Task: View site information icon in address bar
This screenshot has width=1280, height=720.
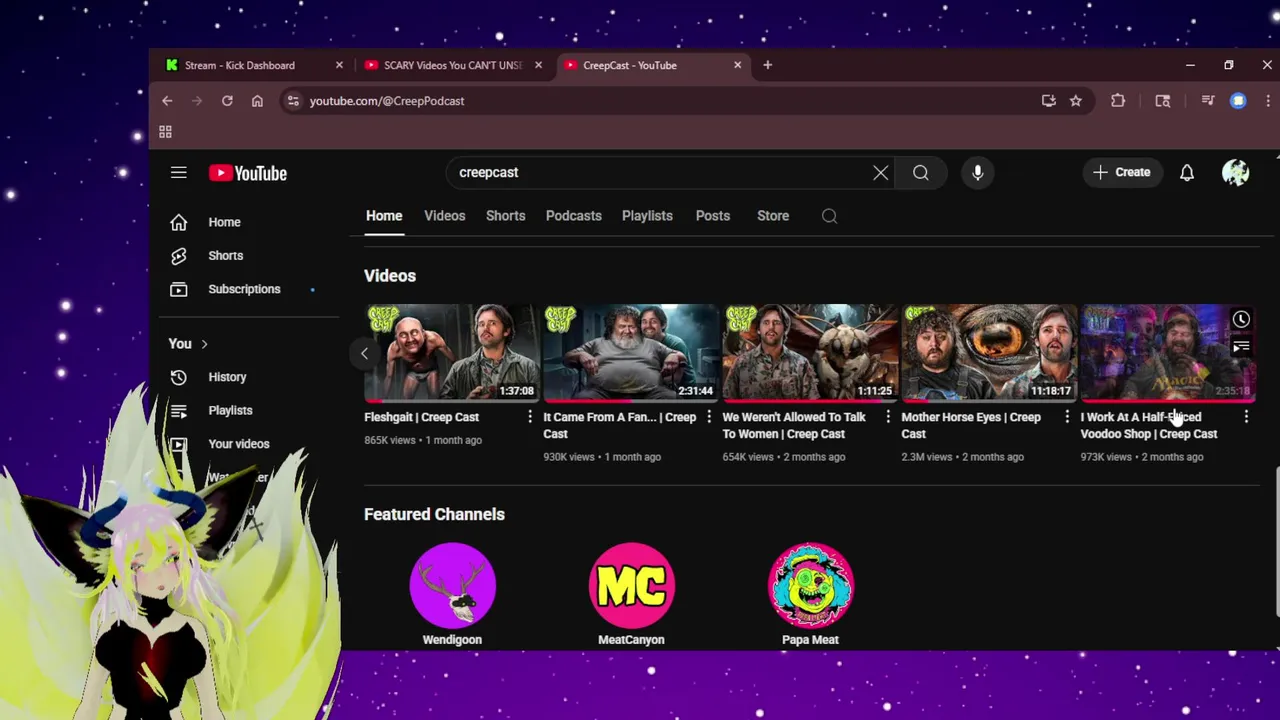Action: (x=292, y=101)
